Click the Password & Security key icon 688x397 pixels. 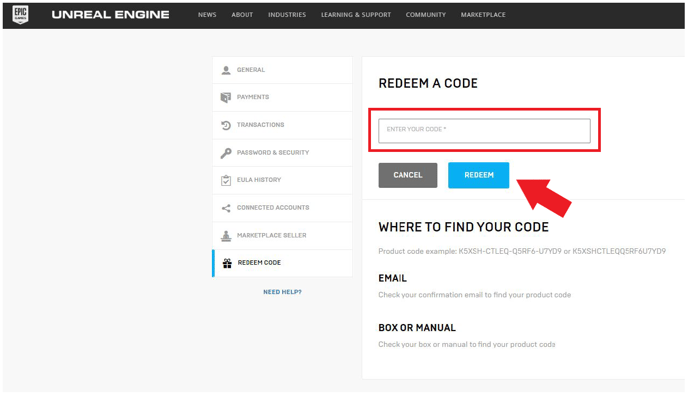click(226, 153)
